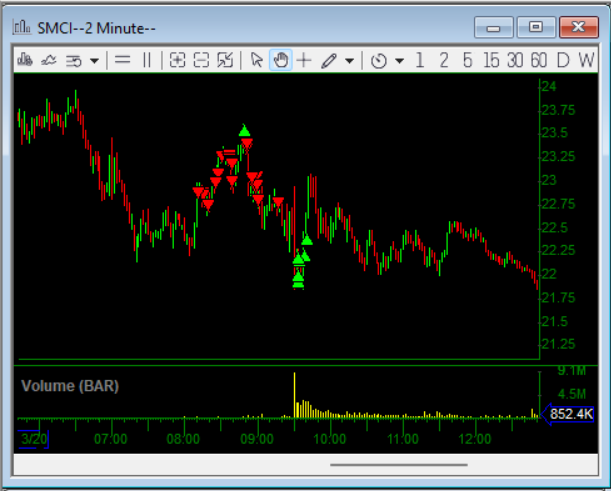611x491 pixels.
Task: Select the hand pan tool
Action: point(281,60)
